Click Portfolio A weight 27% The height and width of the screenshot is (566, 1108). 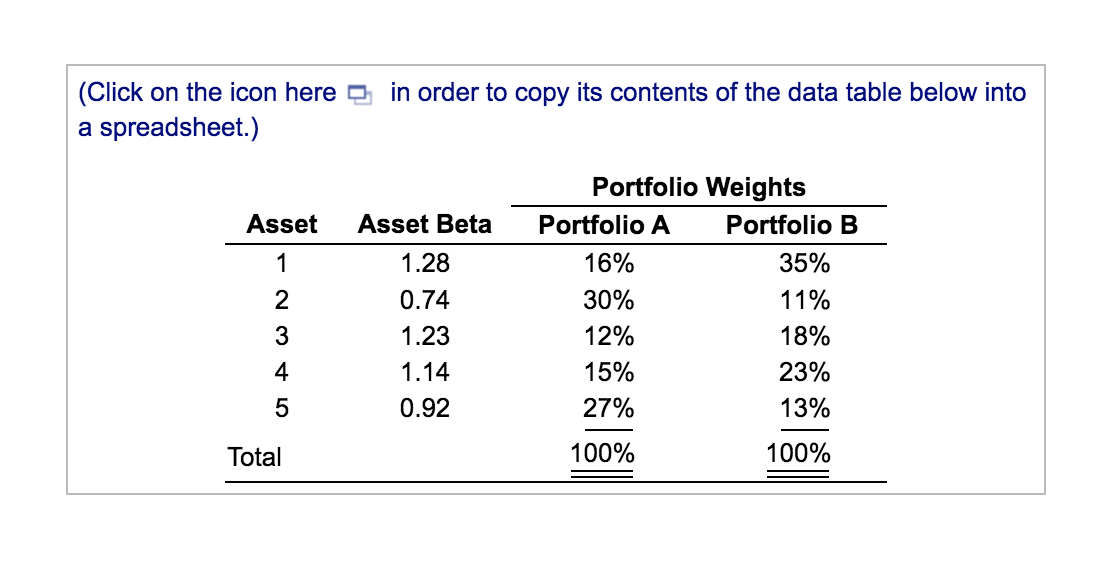(x=608, y=408)
